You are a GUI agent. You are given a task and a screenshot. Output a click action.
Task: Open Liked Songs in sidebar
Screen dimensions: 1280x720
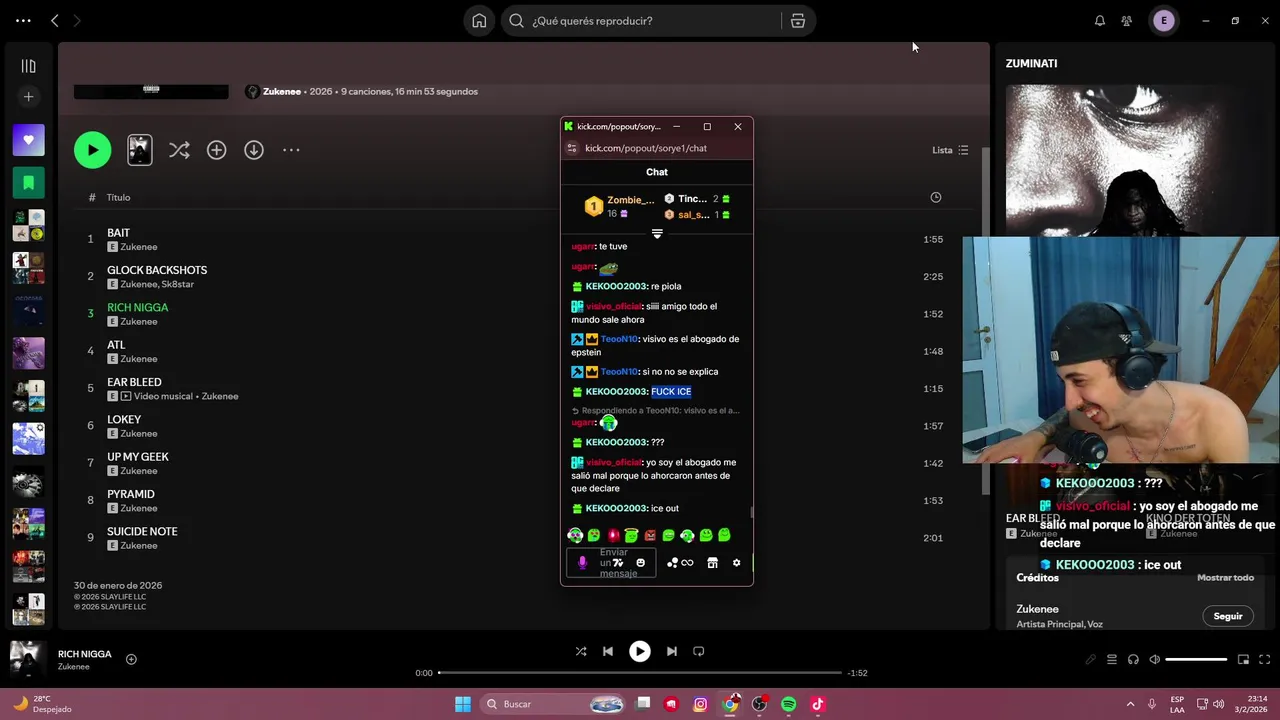28,141
